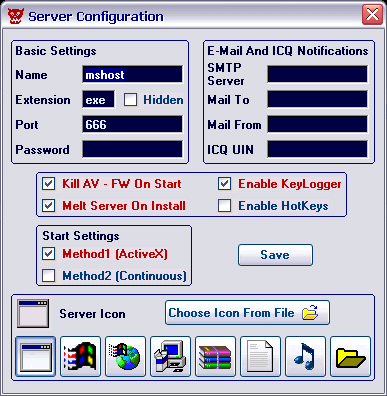
Task: Disable the Enable KeyLogger option
Action: (x=224, y=184)
